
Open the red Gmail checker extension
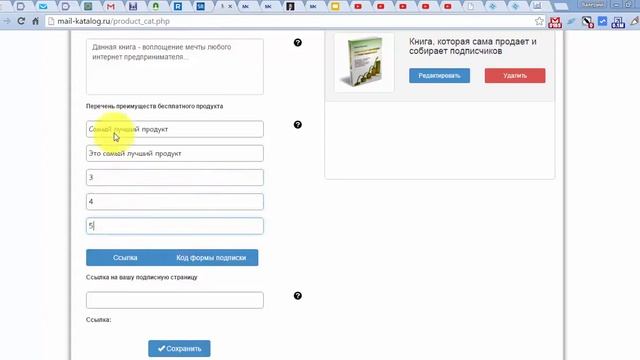coord(555,22)
